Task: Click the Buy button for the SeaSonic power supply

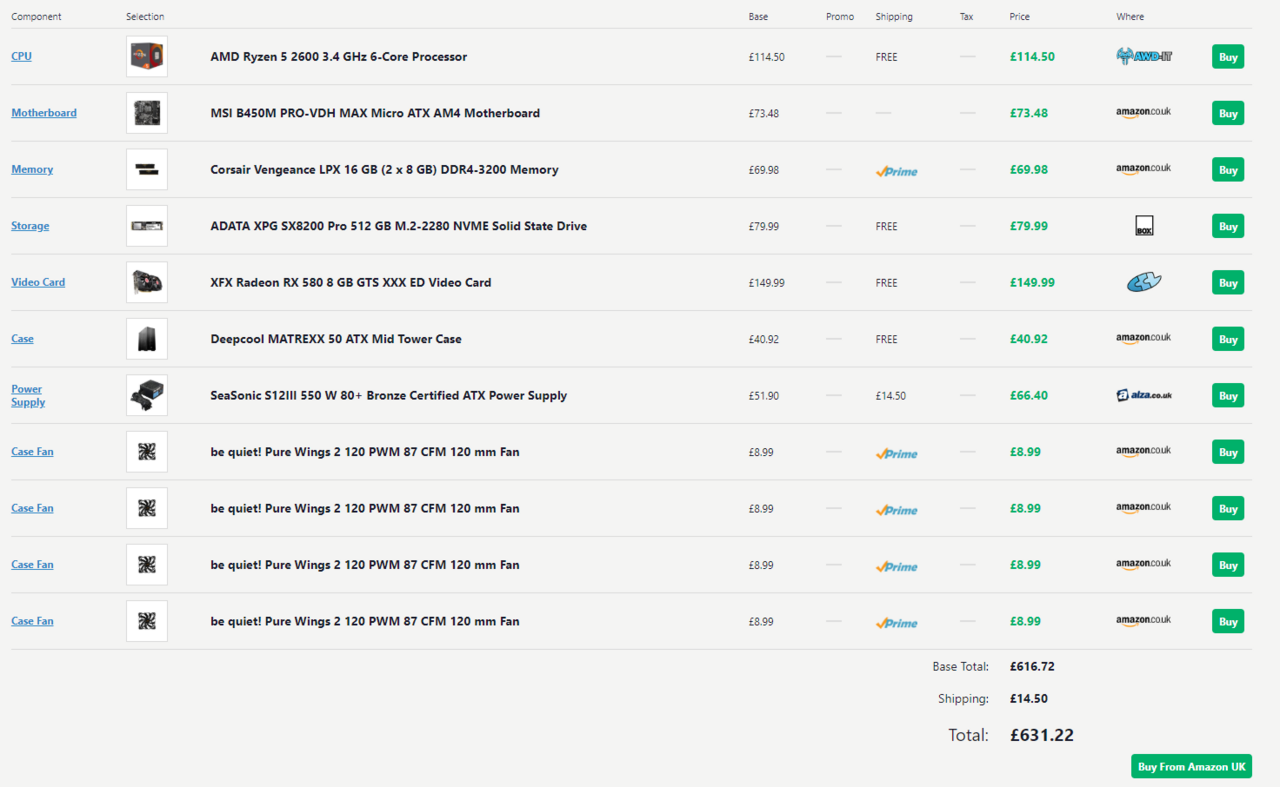Action: [x=1228, y=396]
